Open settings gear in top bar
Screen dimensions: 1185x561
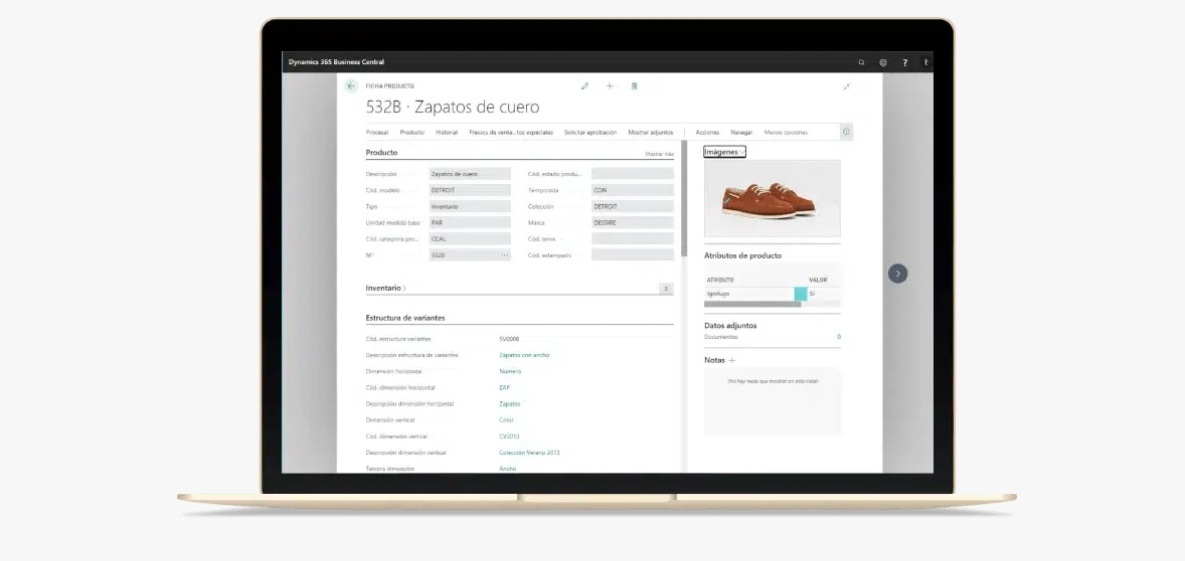coord(883,63)
